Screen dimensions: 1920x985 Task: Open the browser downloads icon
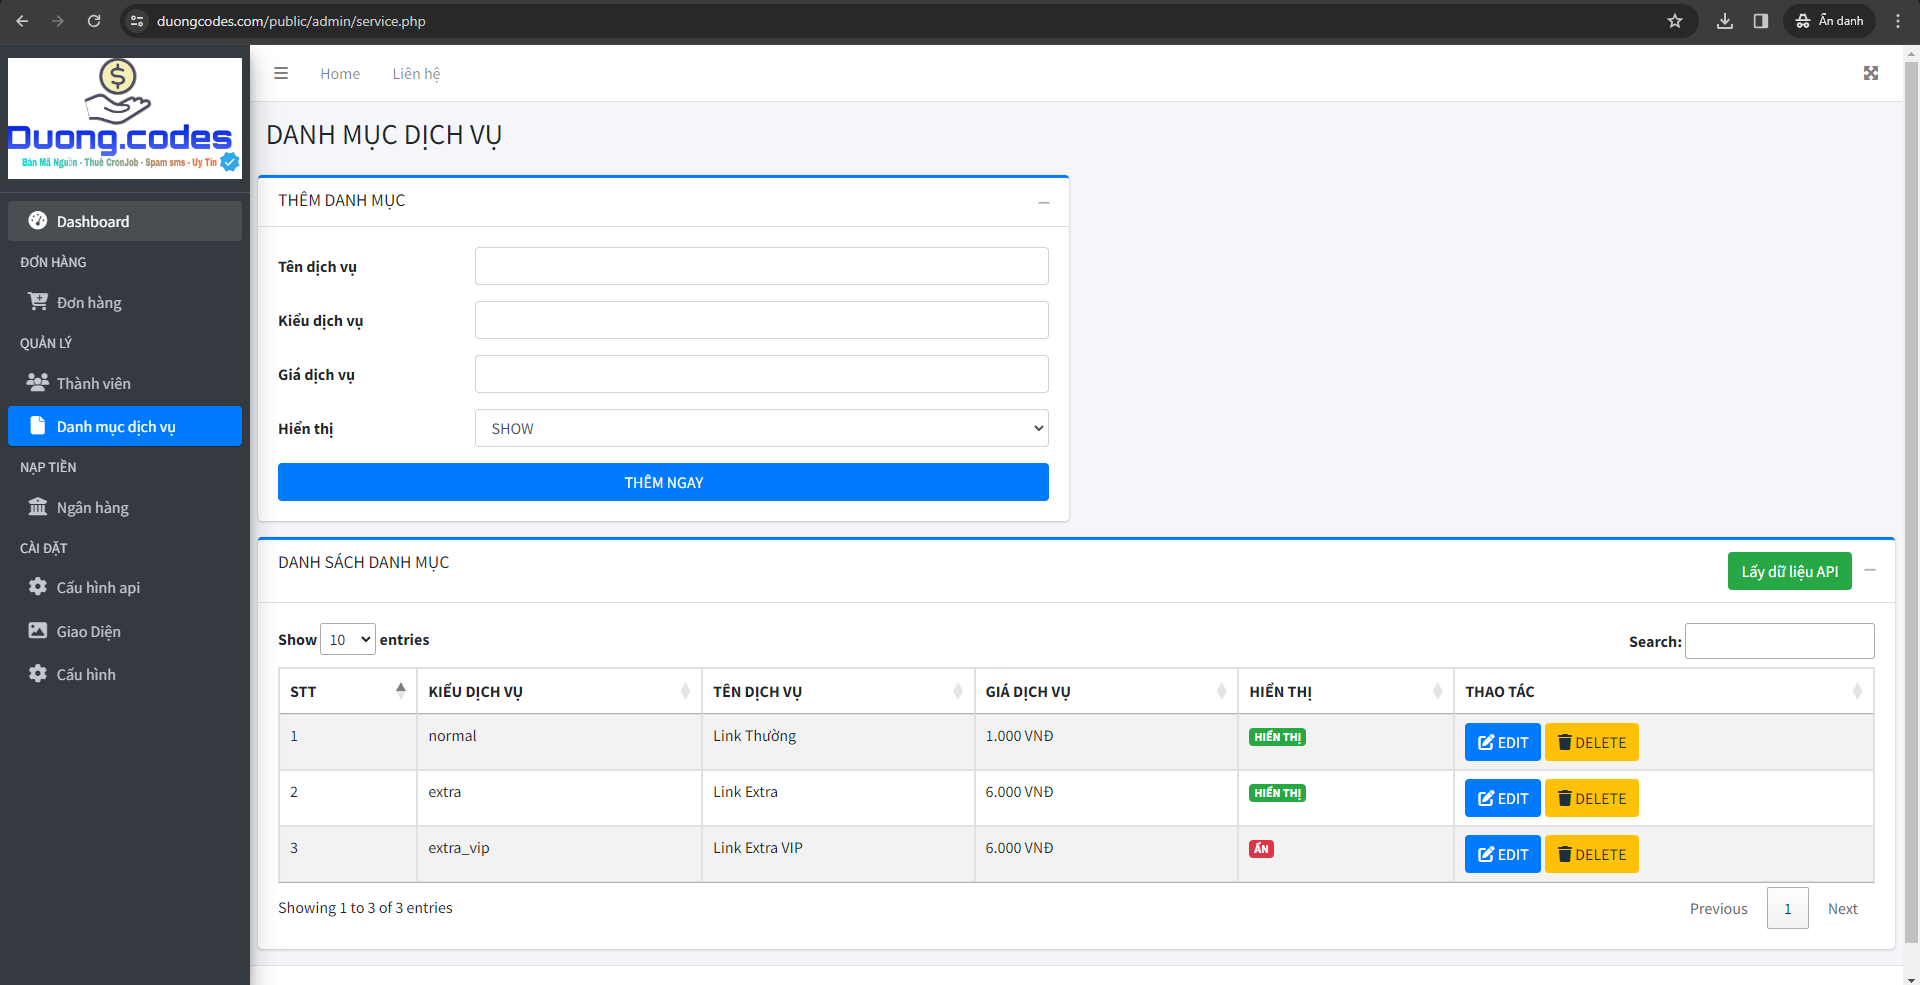point(1724,21)
